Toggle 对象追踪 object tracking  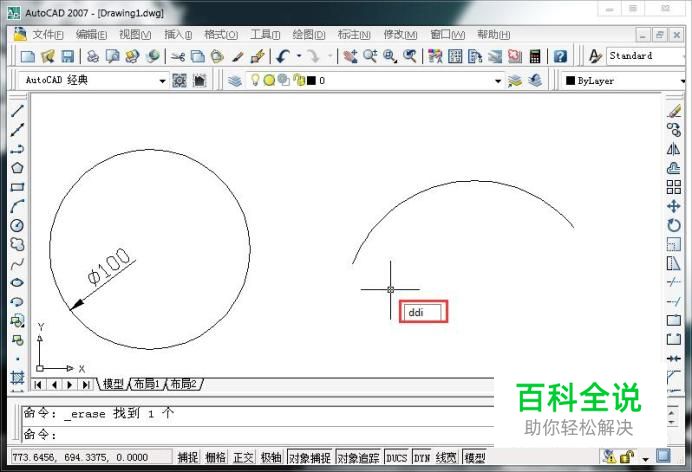(358, 457)
